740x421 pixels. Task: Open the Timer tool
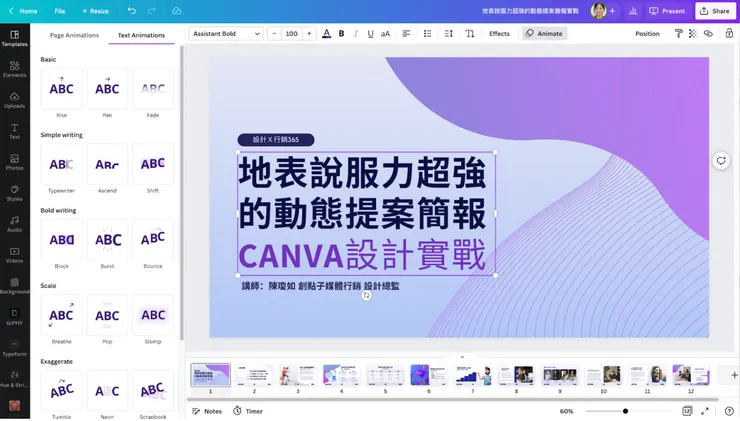pyautogui.click(x=248, y=411)
